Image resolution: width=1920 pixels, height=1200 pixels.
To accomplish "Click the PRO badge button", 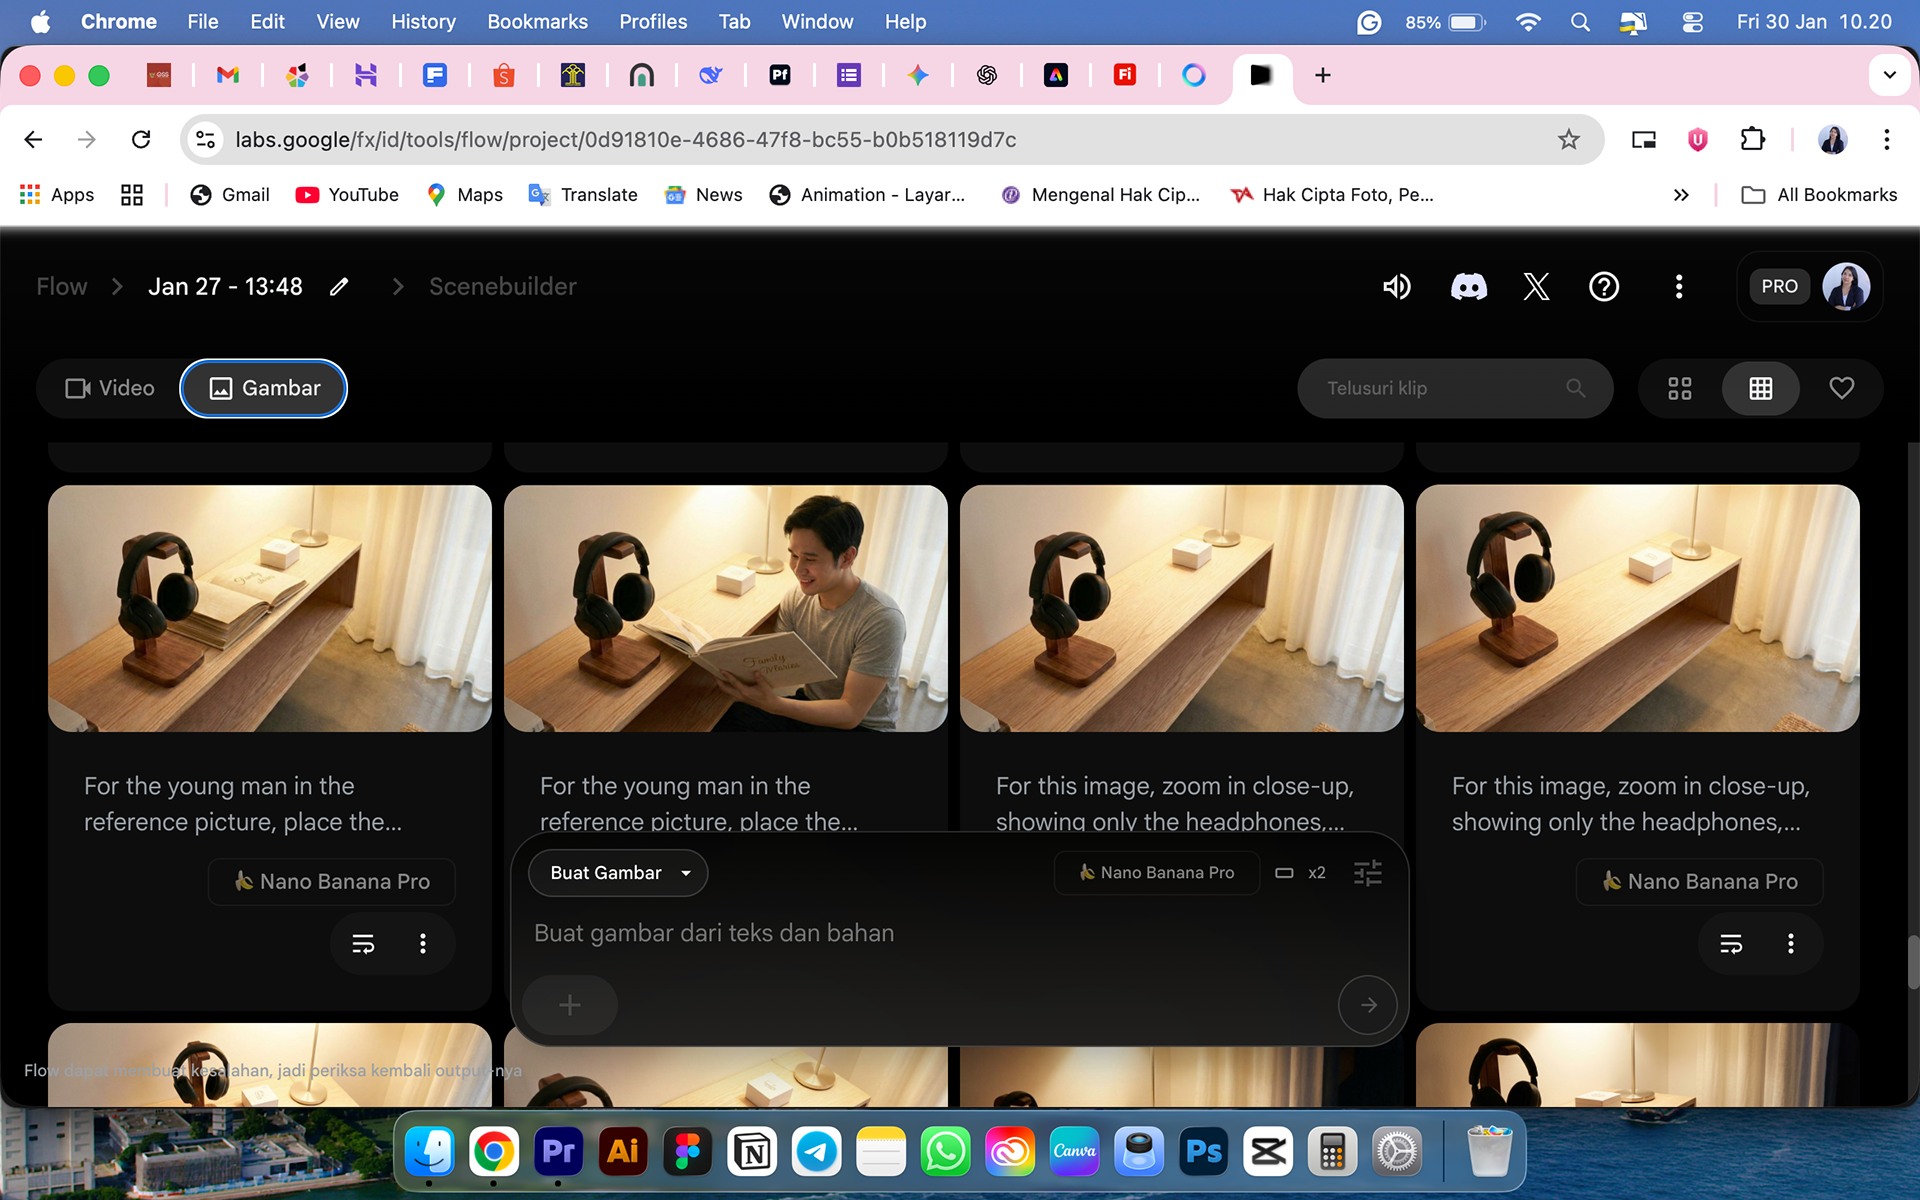I will [1779, 287].
